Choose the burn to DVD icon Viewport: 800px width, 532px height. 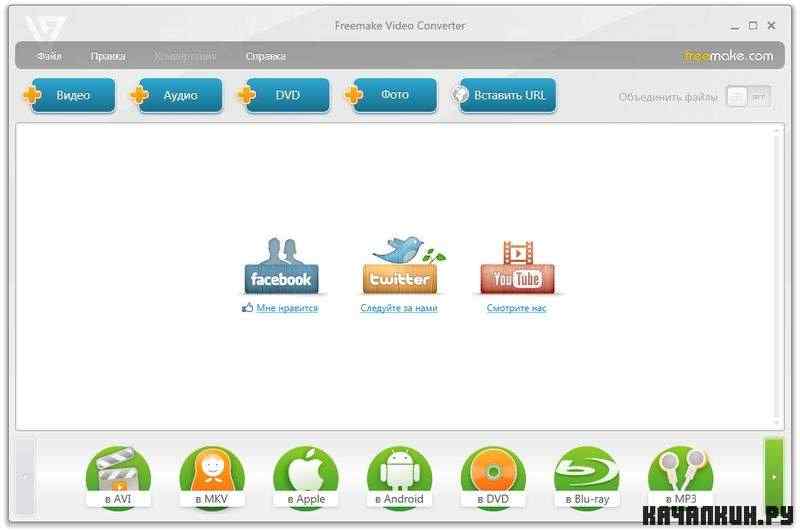point(493,476)
